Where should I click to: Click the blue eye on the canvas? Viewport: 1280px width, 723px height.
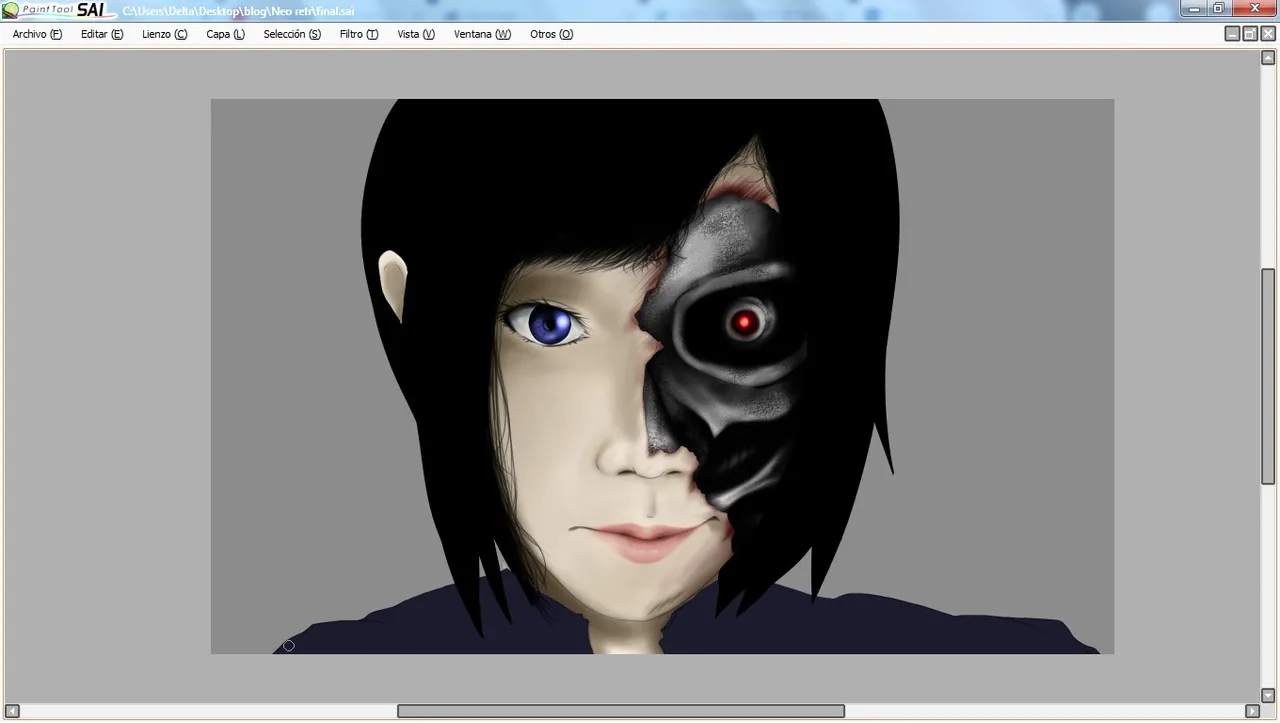click(549, 324)
